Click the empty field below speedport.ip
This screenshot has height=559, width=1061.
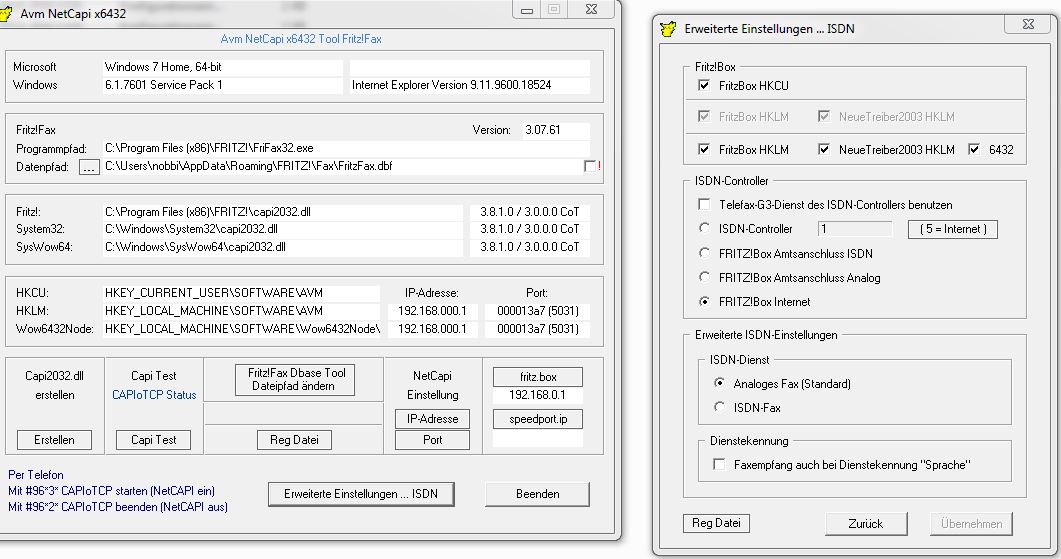click(538, 440)
